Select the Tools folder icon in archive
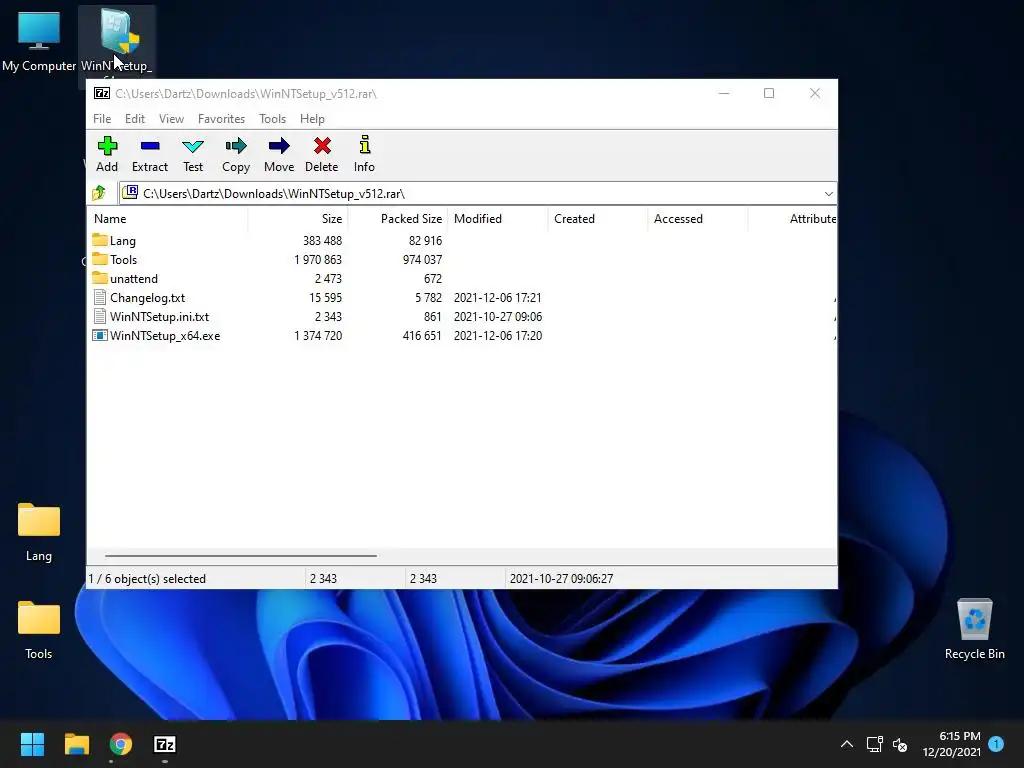The height and width of the screenshot is (768, 1024). [x=100, y=259]
